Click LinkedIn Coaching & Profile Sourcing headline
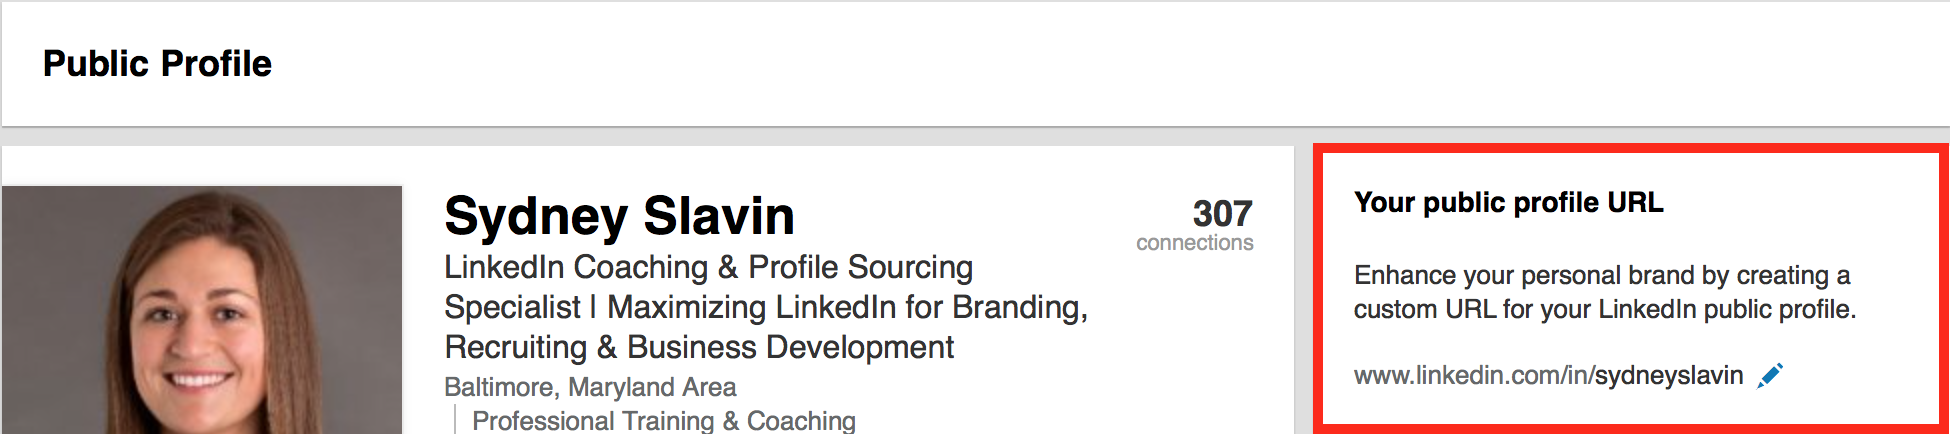This screenshot has height=434, width=1950. click(708, 267)
